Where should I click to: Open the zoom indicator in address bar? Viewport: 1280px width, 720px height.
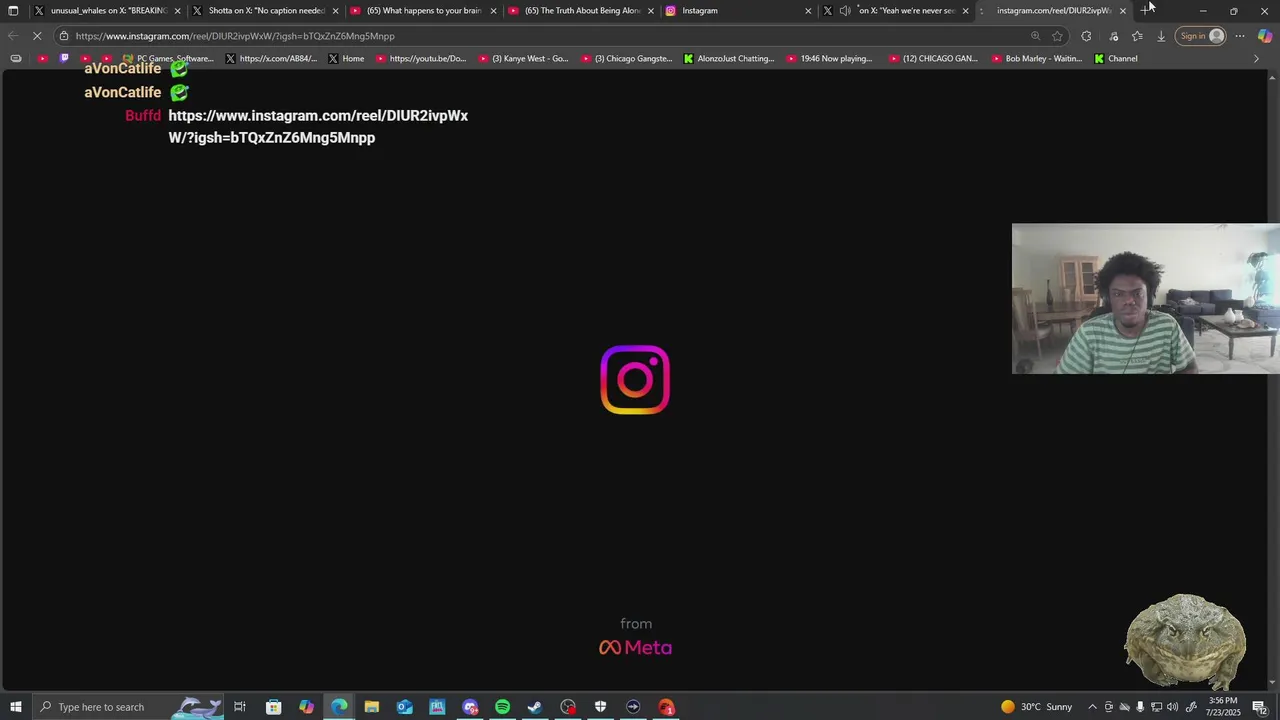[1035, 36]
